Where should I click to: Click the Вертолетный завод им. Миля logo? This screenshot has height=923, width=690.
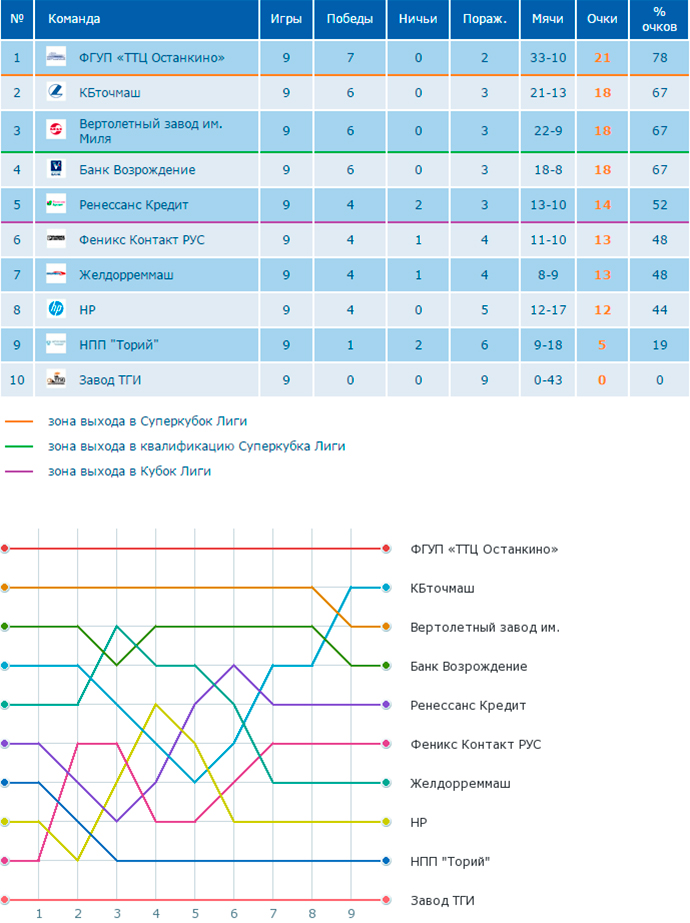[56, 130]
